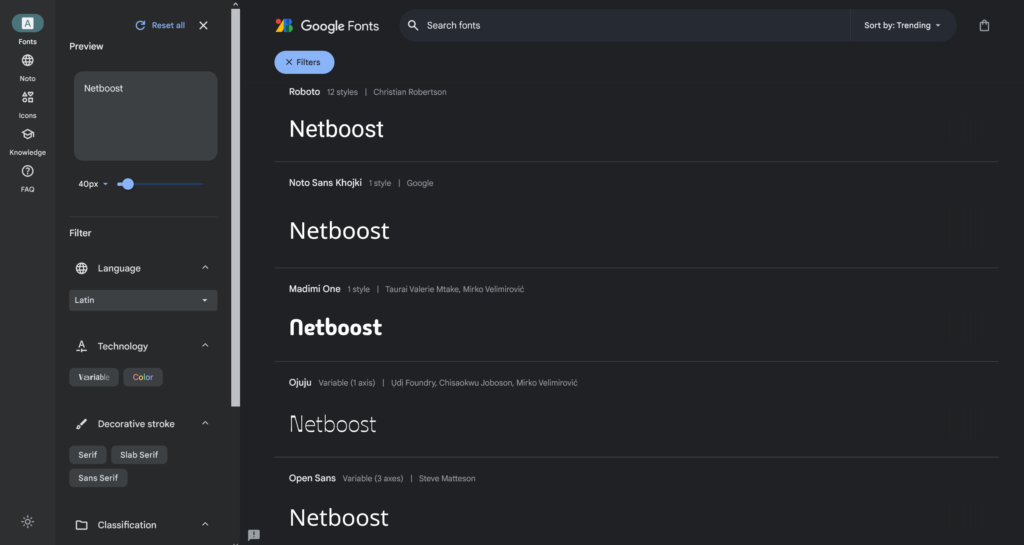Viewport: 1024px width, 545px height.
Task: Enable the Slab Serif filter chip
Action: point(139,455)
